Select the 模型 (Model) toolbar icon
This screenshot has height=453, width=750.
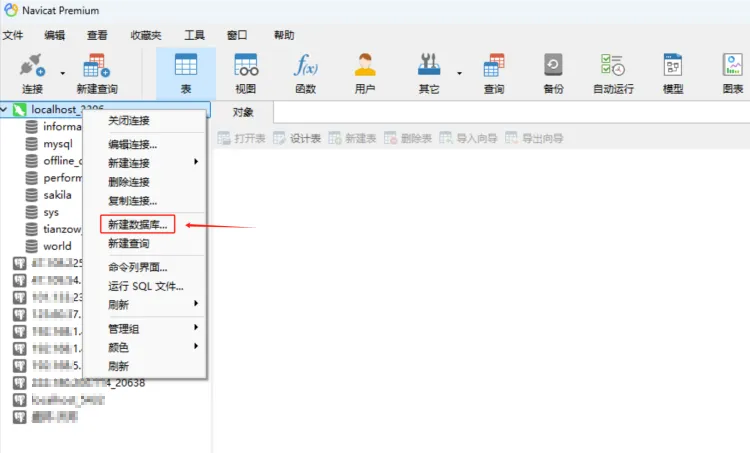tap(673, 73)
